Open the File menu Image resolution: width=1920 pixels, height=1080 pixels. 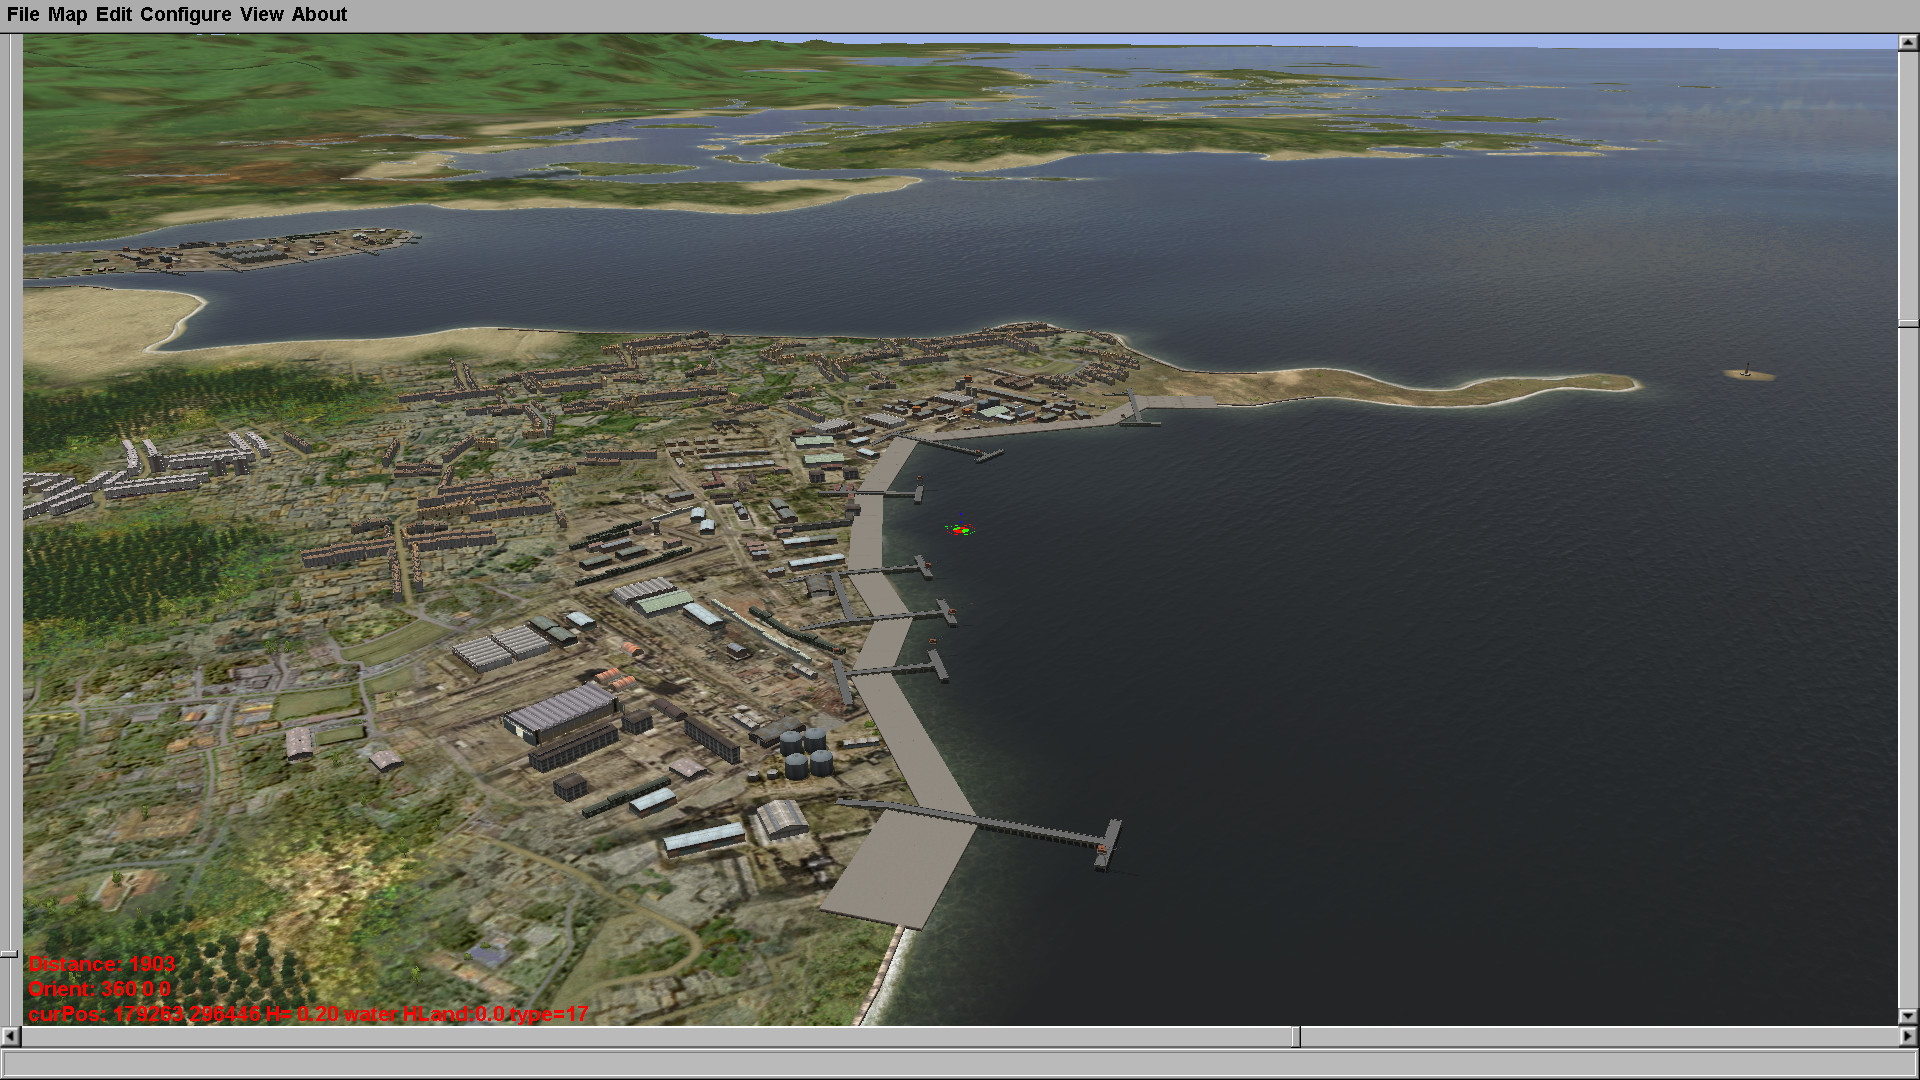22,14
